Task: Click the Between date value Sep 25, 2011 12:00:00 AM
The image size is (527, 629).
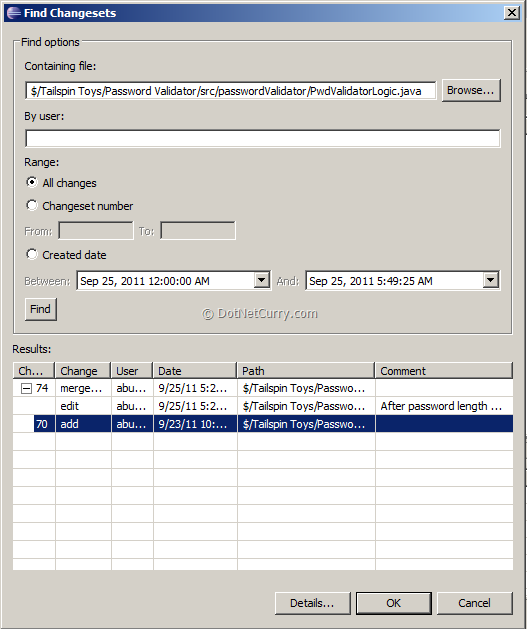Action: coord(145,281)
